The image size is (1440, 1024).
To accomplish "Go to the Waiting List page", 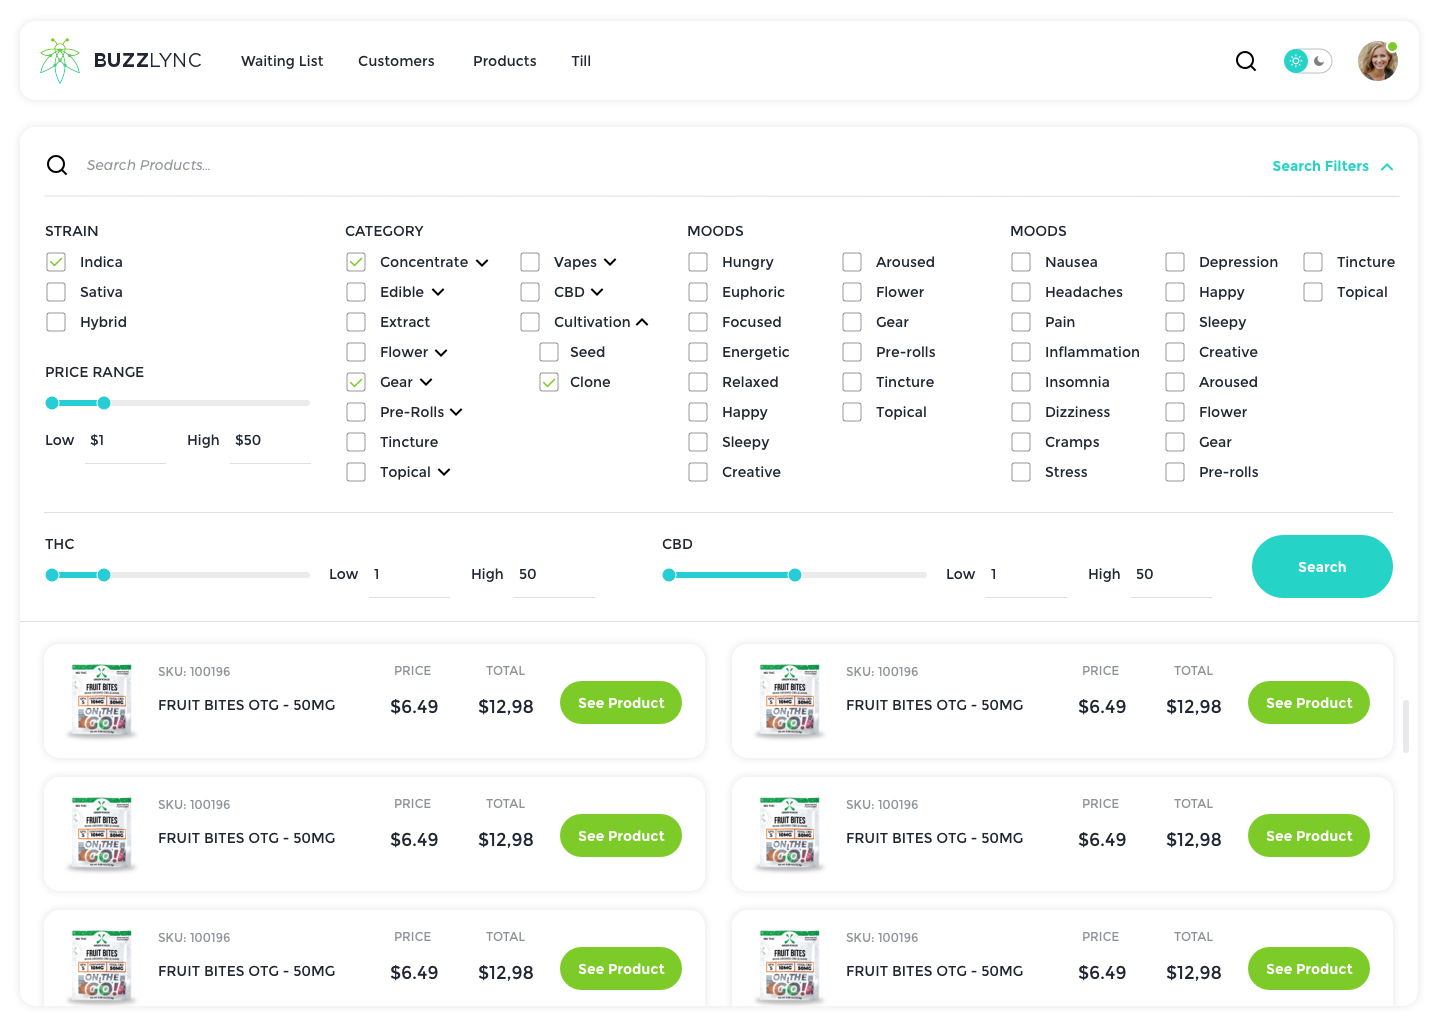I will pos(282,61).
